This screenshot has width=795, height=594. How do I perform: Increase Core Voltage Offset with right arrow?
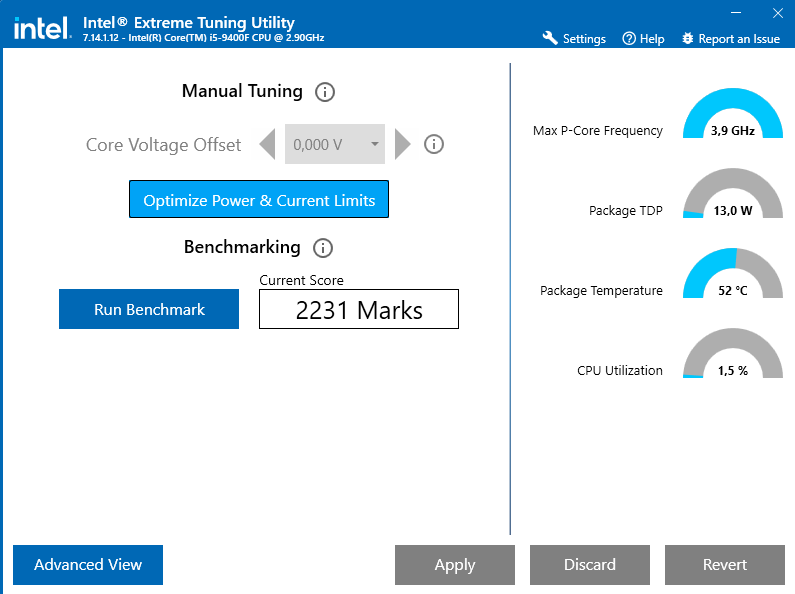pyautogui.click(x=402, y=144)
